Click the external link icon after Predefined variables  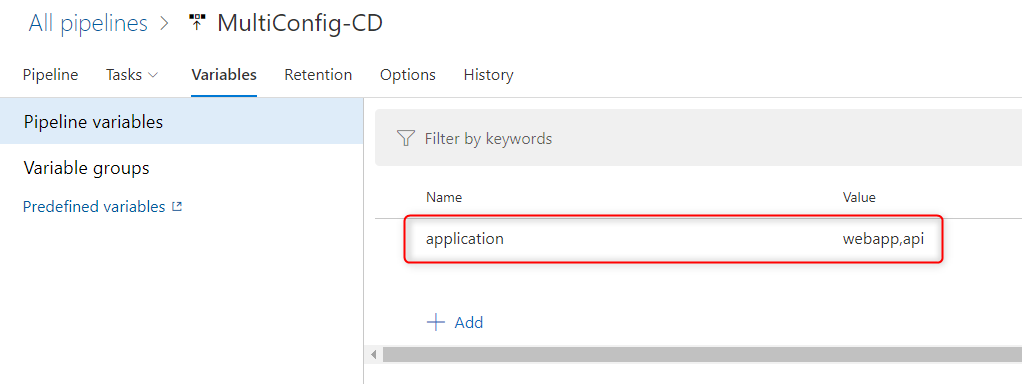177,207
